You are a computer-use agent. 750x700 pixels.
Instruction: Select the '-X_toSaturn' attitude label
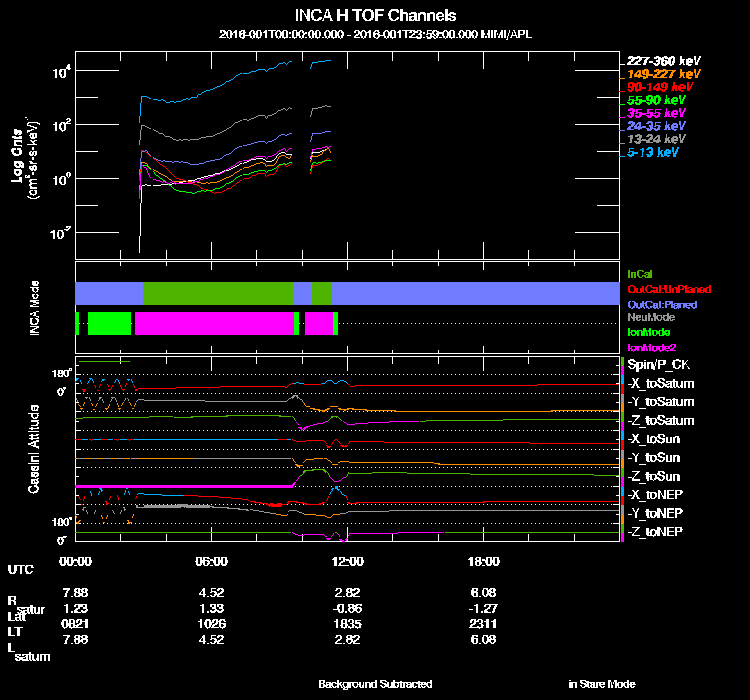661,383
